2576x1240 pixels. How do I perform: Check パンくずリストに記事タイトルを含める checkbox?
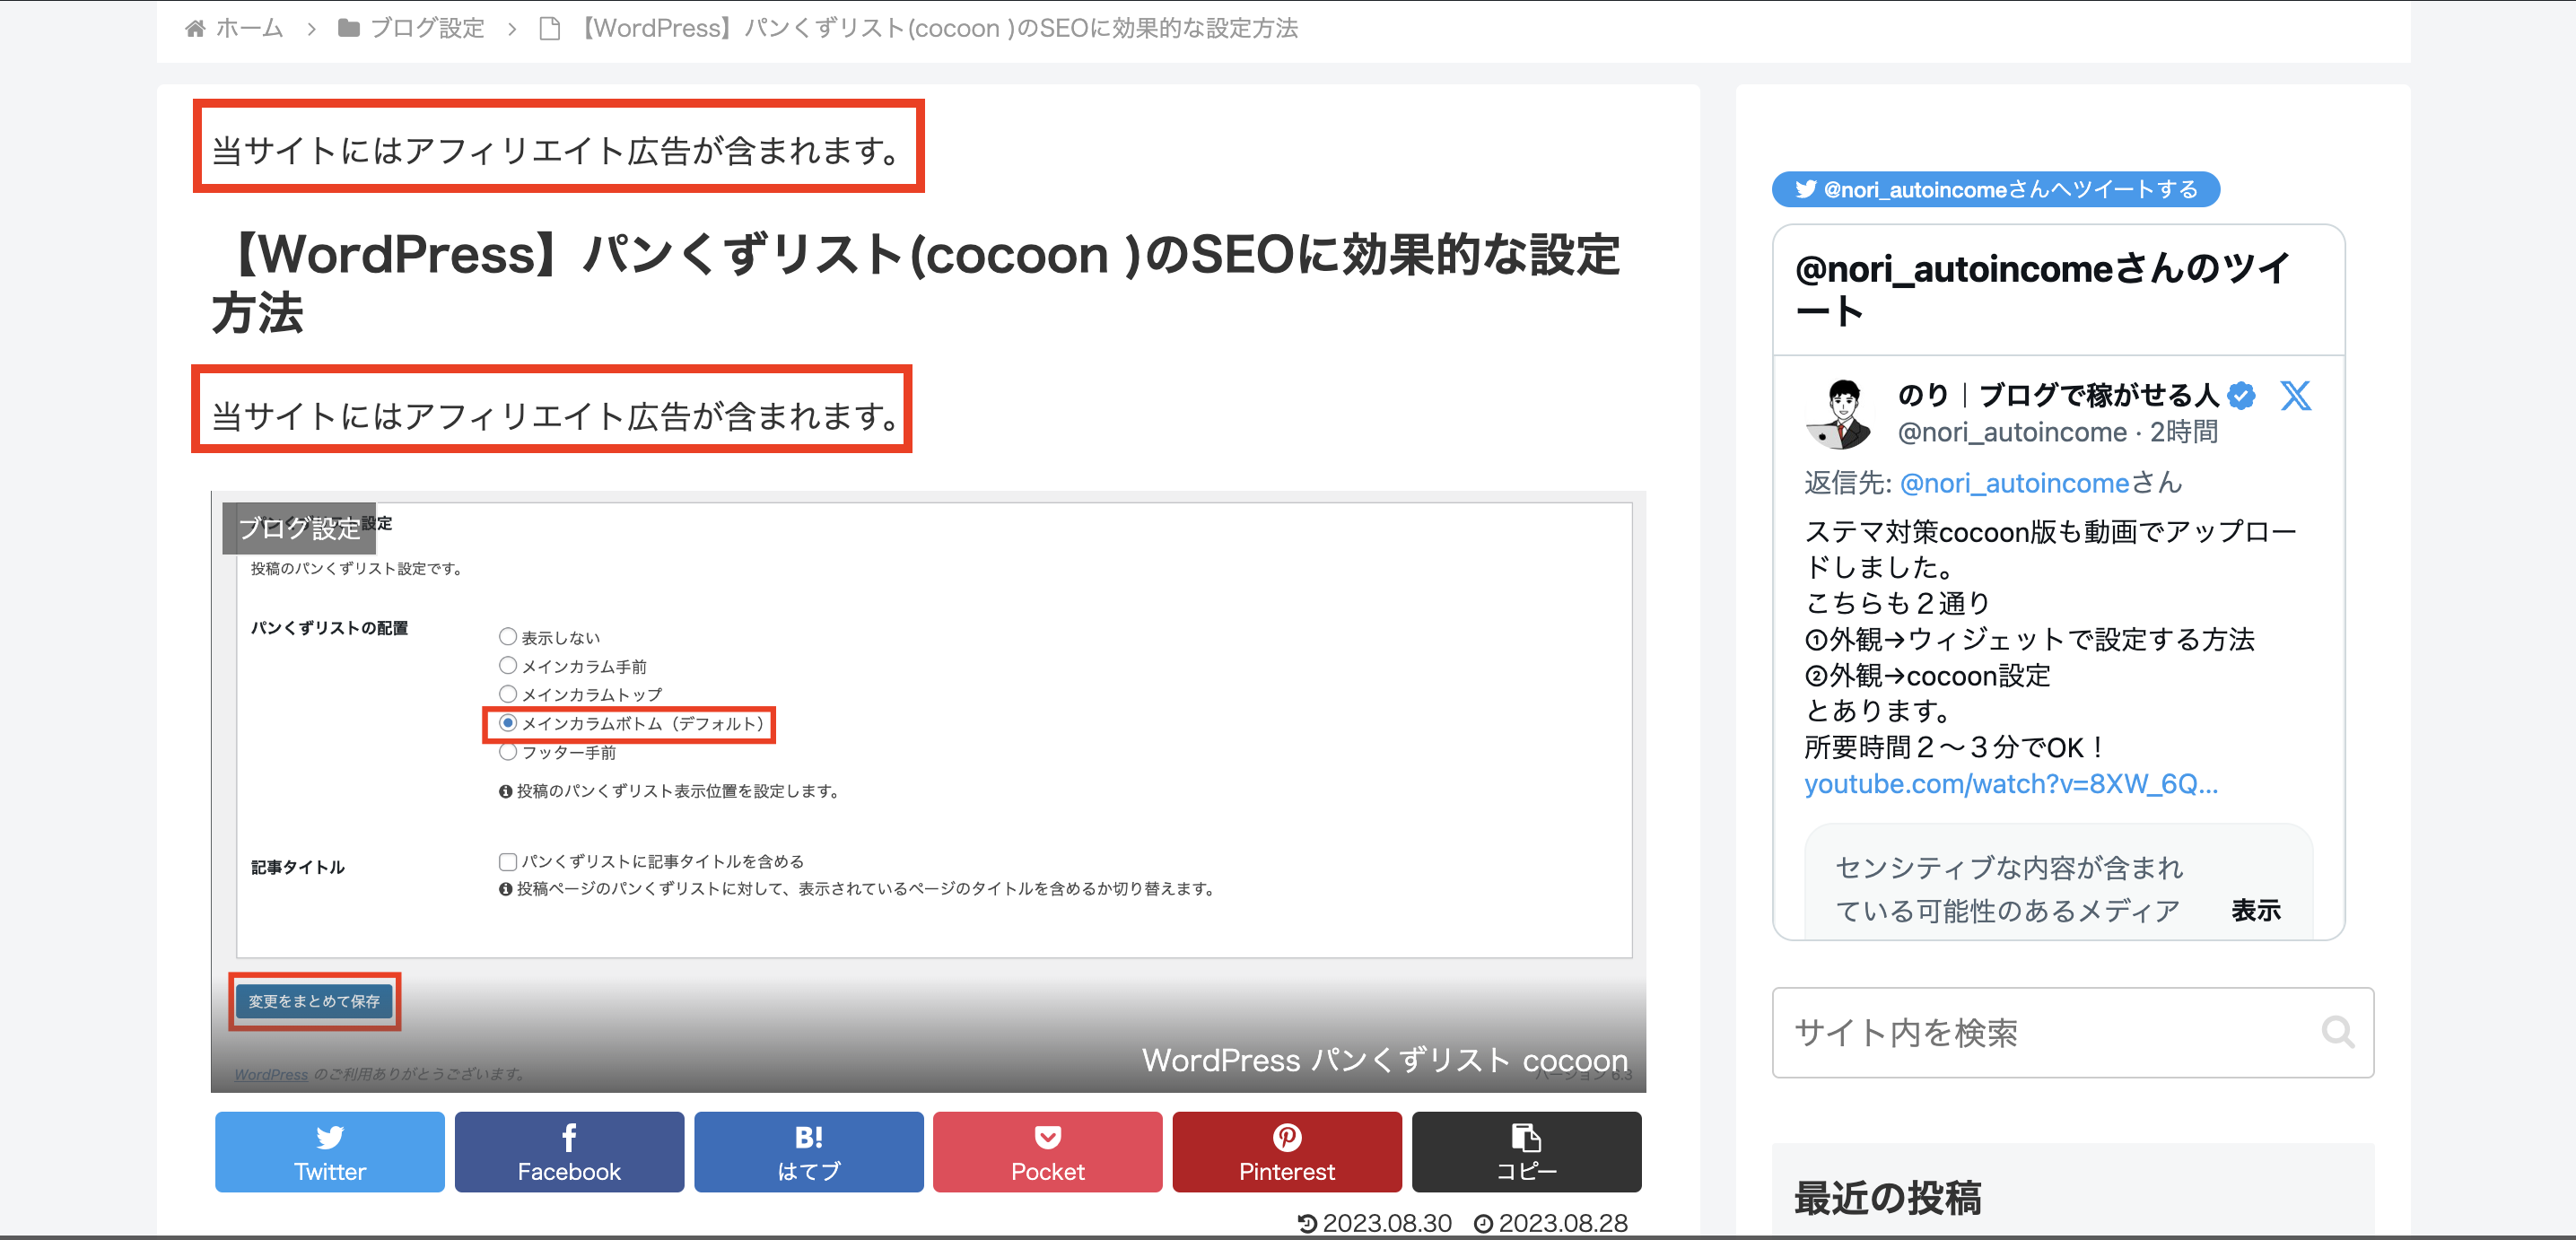pos(508,861)
